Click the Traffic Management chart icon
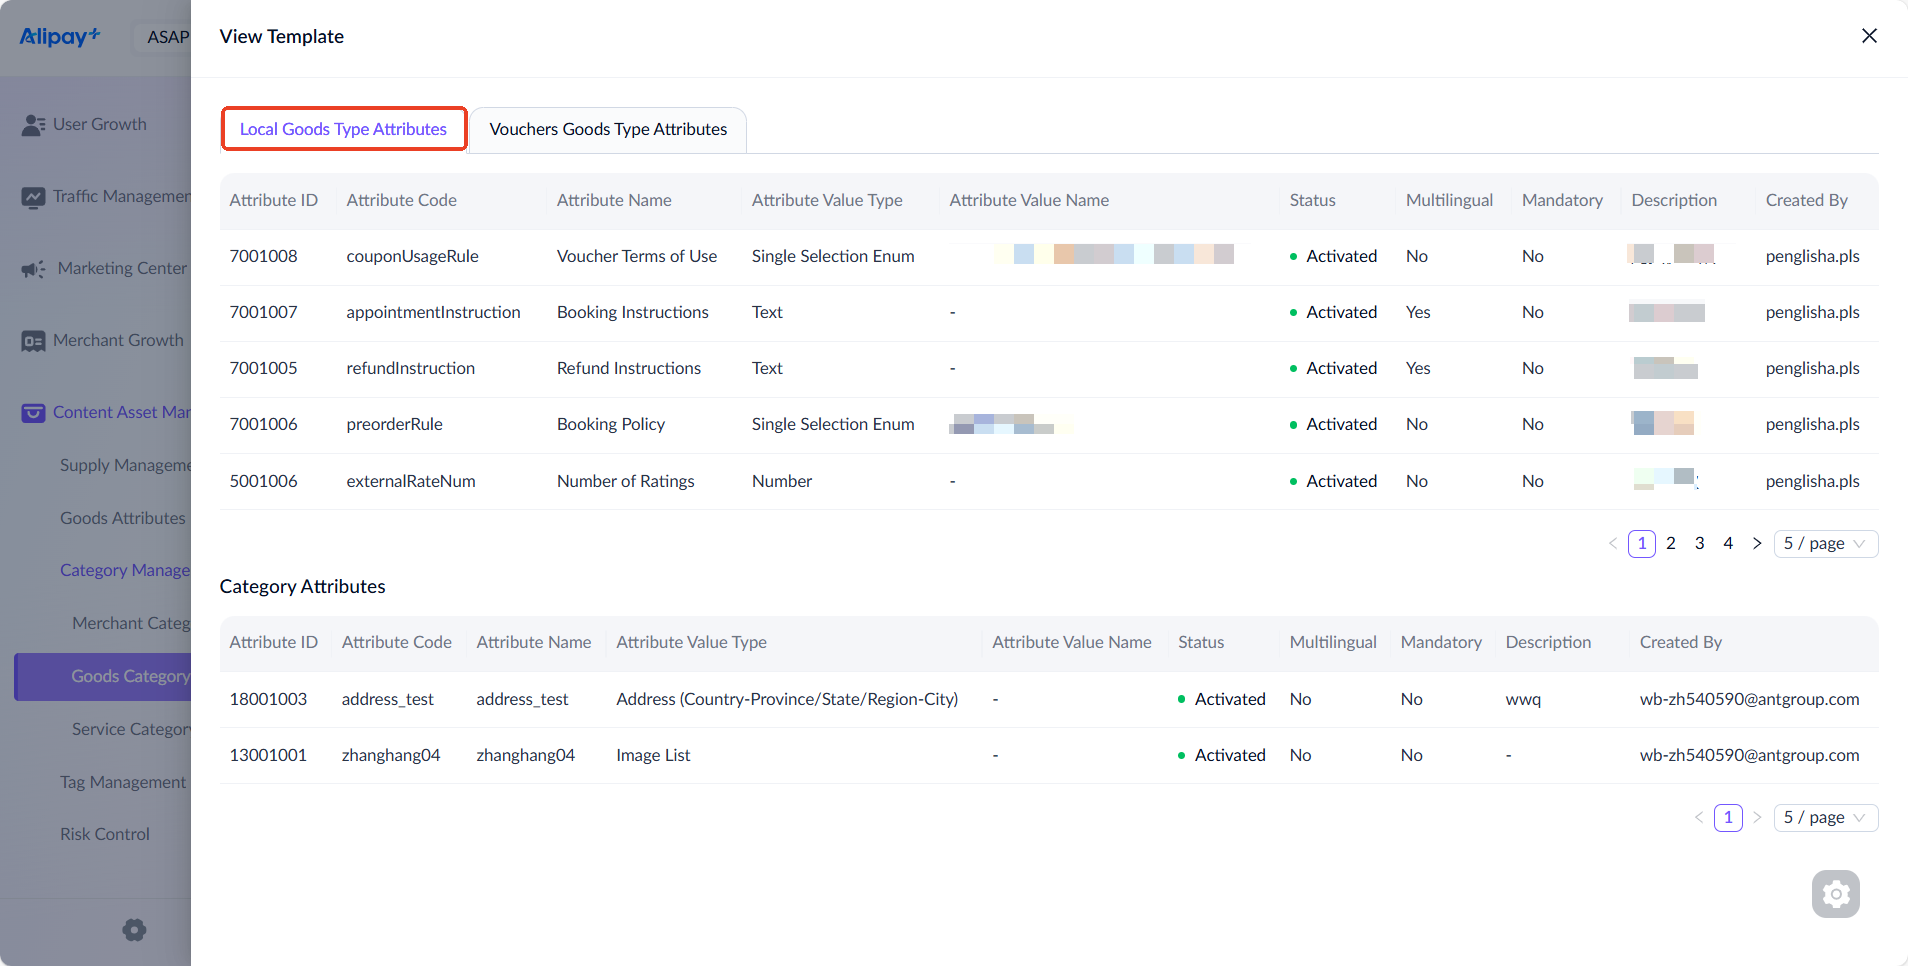This screenshot has width=1908, height=966. pos(33,197)
